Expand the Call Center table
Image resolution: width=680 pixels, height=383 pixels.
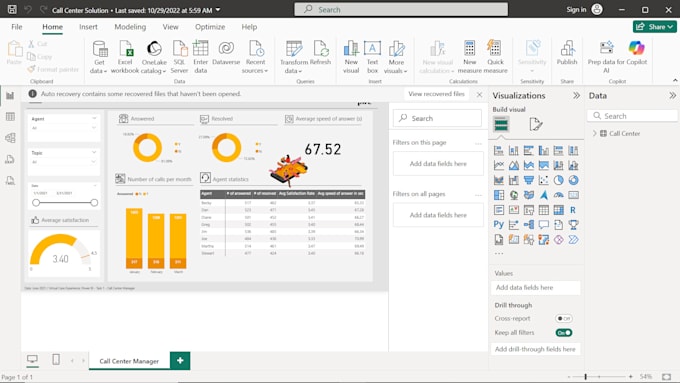(595, 134)
